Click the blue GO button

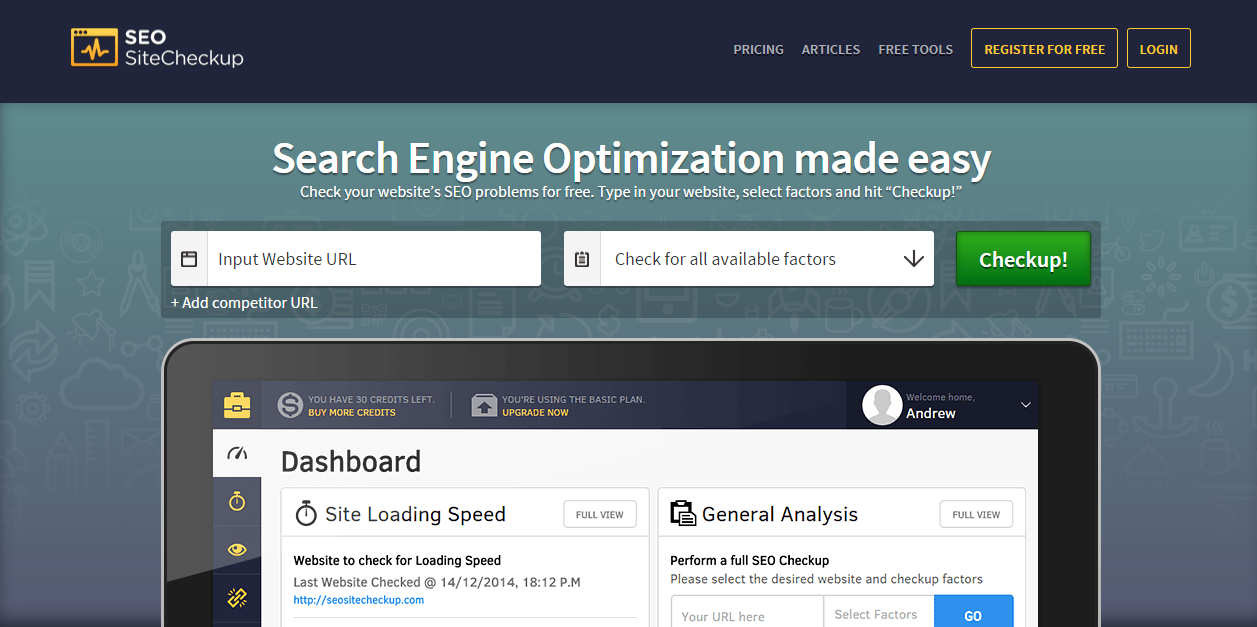[x=973, y=611]
